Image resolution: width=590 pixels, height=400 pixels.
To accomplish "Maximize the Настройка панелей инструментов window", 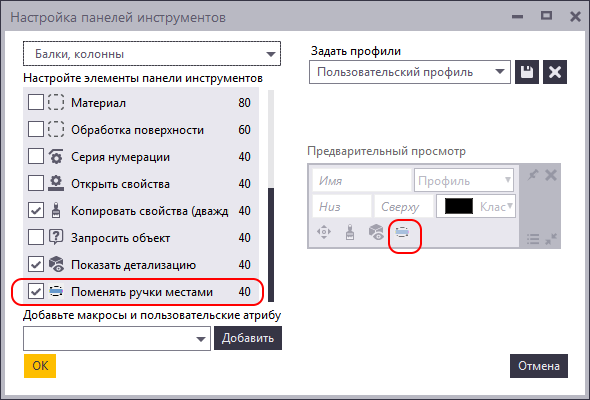I will (x=546, y=16).
